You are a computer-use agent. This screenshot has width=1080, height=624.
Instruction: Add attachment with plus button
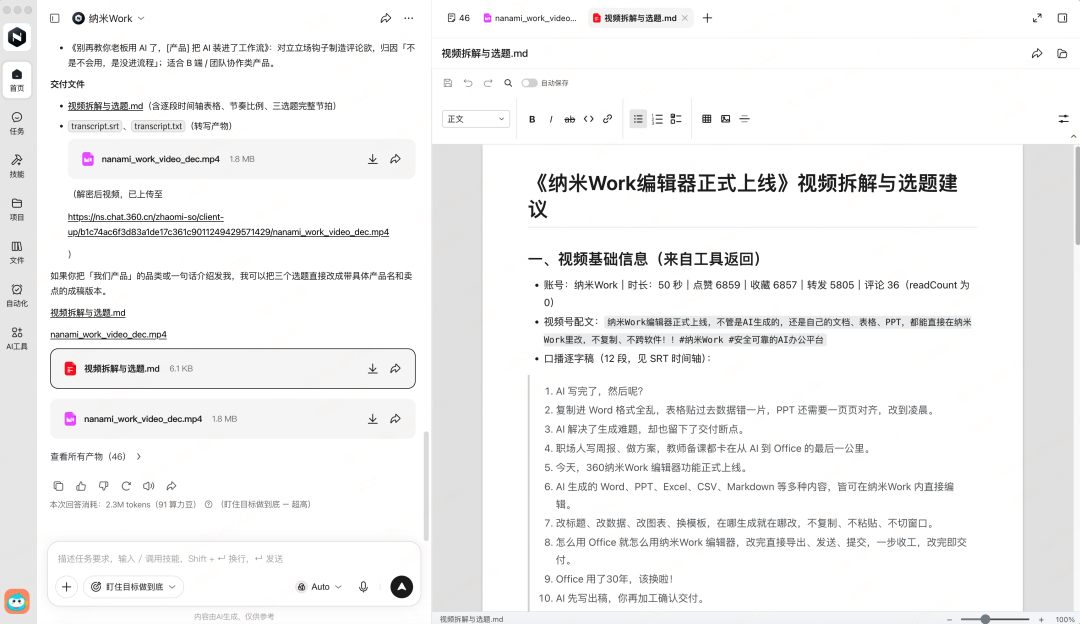66,587
